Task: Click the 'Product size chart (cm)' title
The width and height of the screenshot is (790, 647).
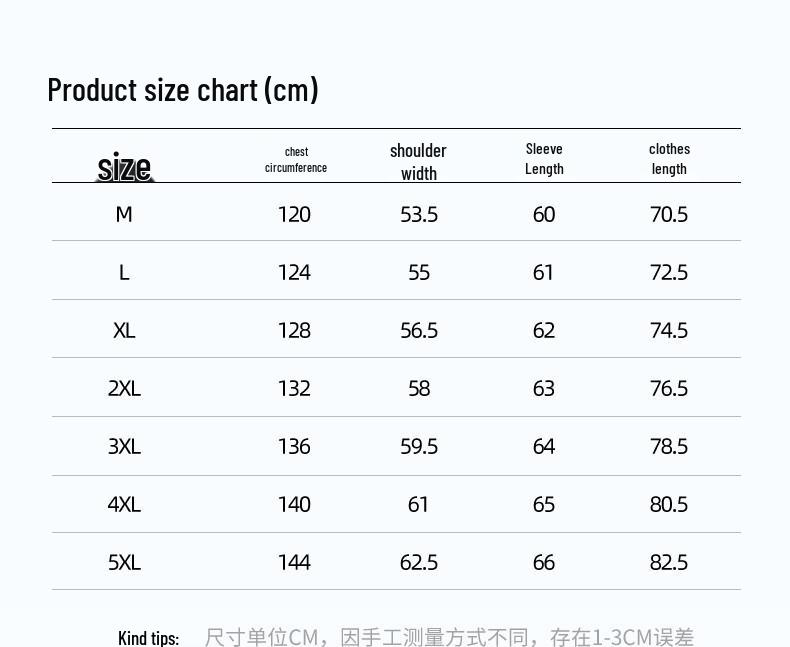Action: click(x=183, y=90)
